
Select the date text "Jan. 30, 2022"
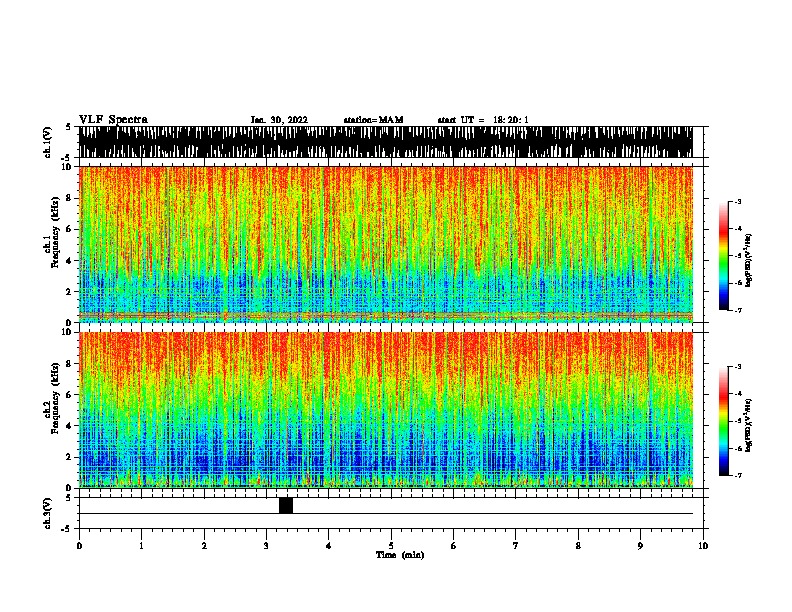(x=279, y=120)
